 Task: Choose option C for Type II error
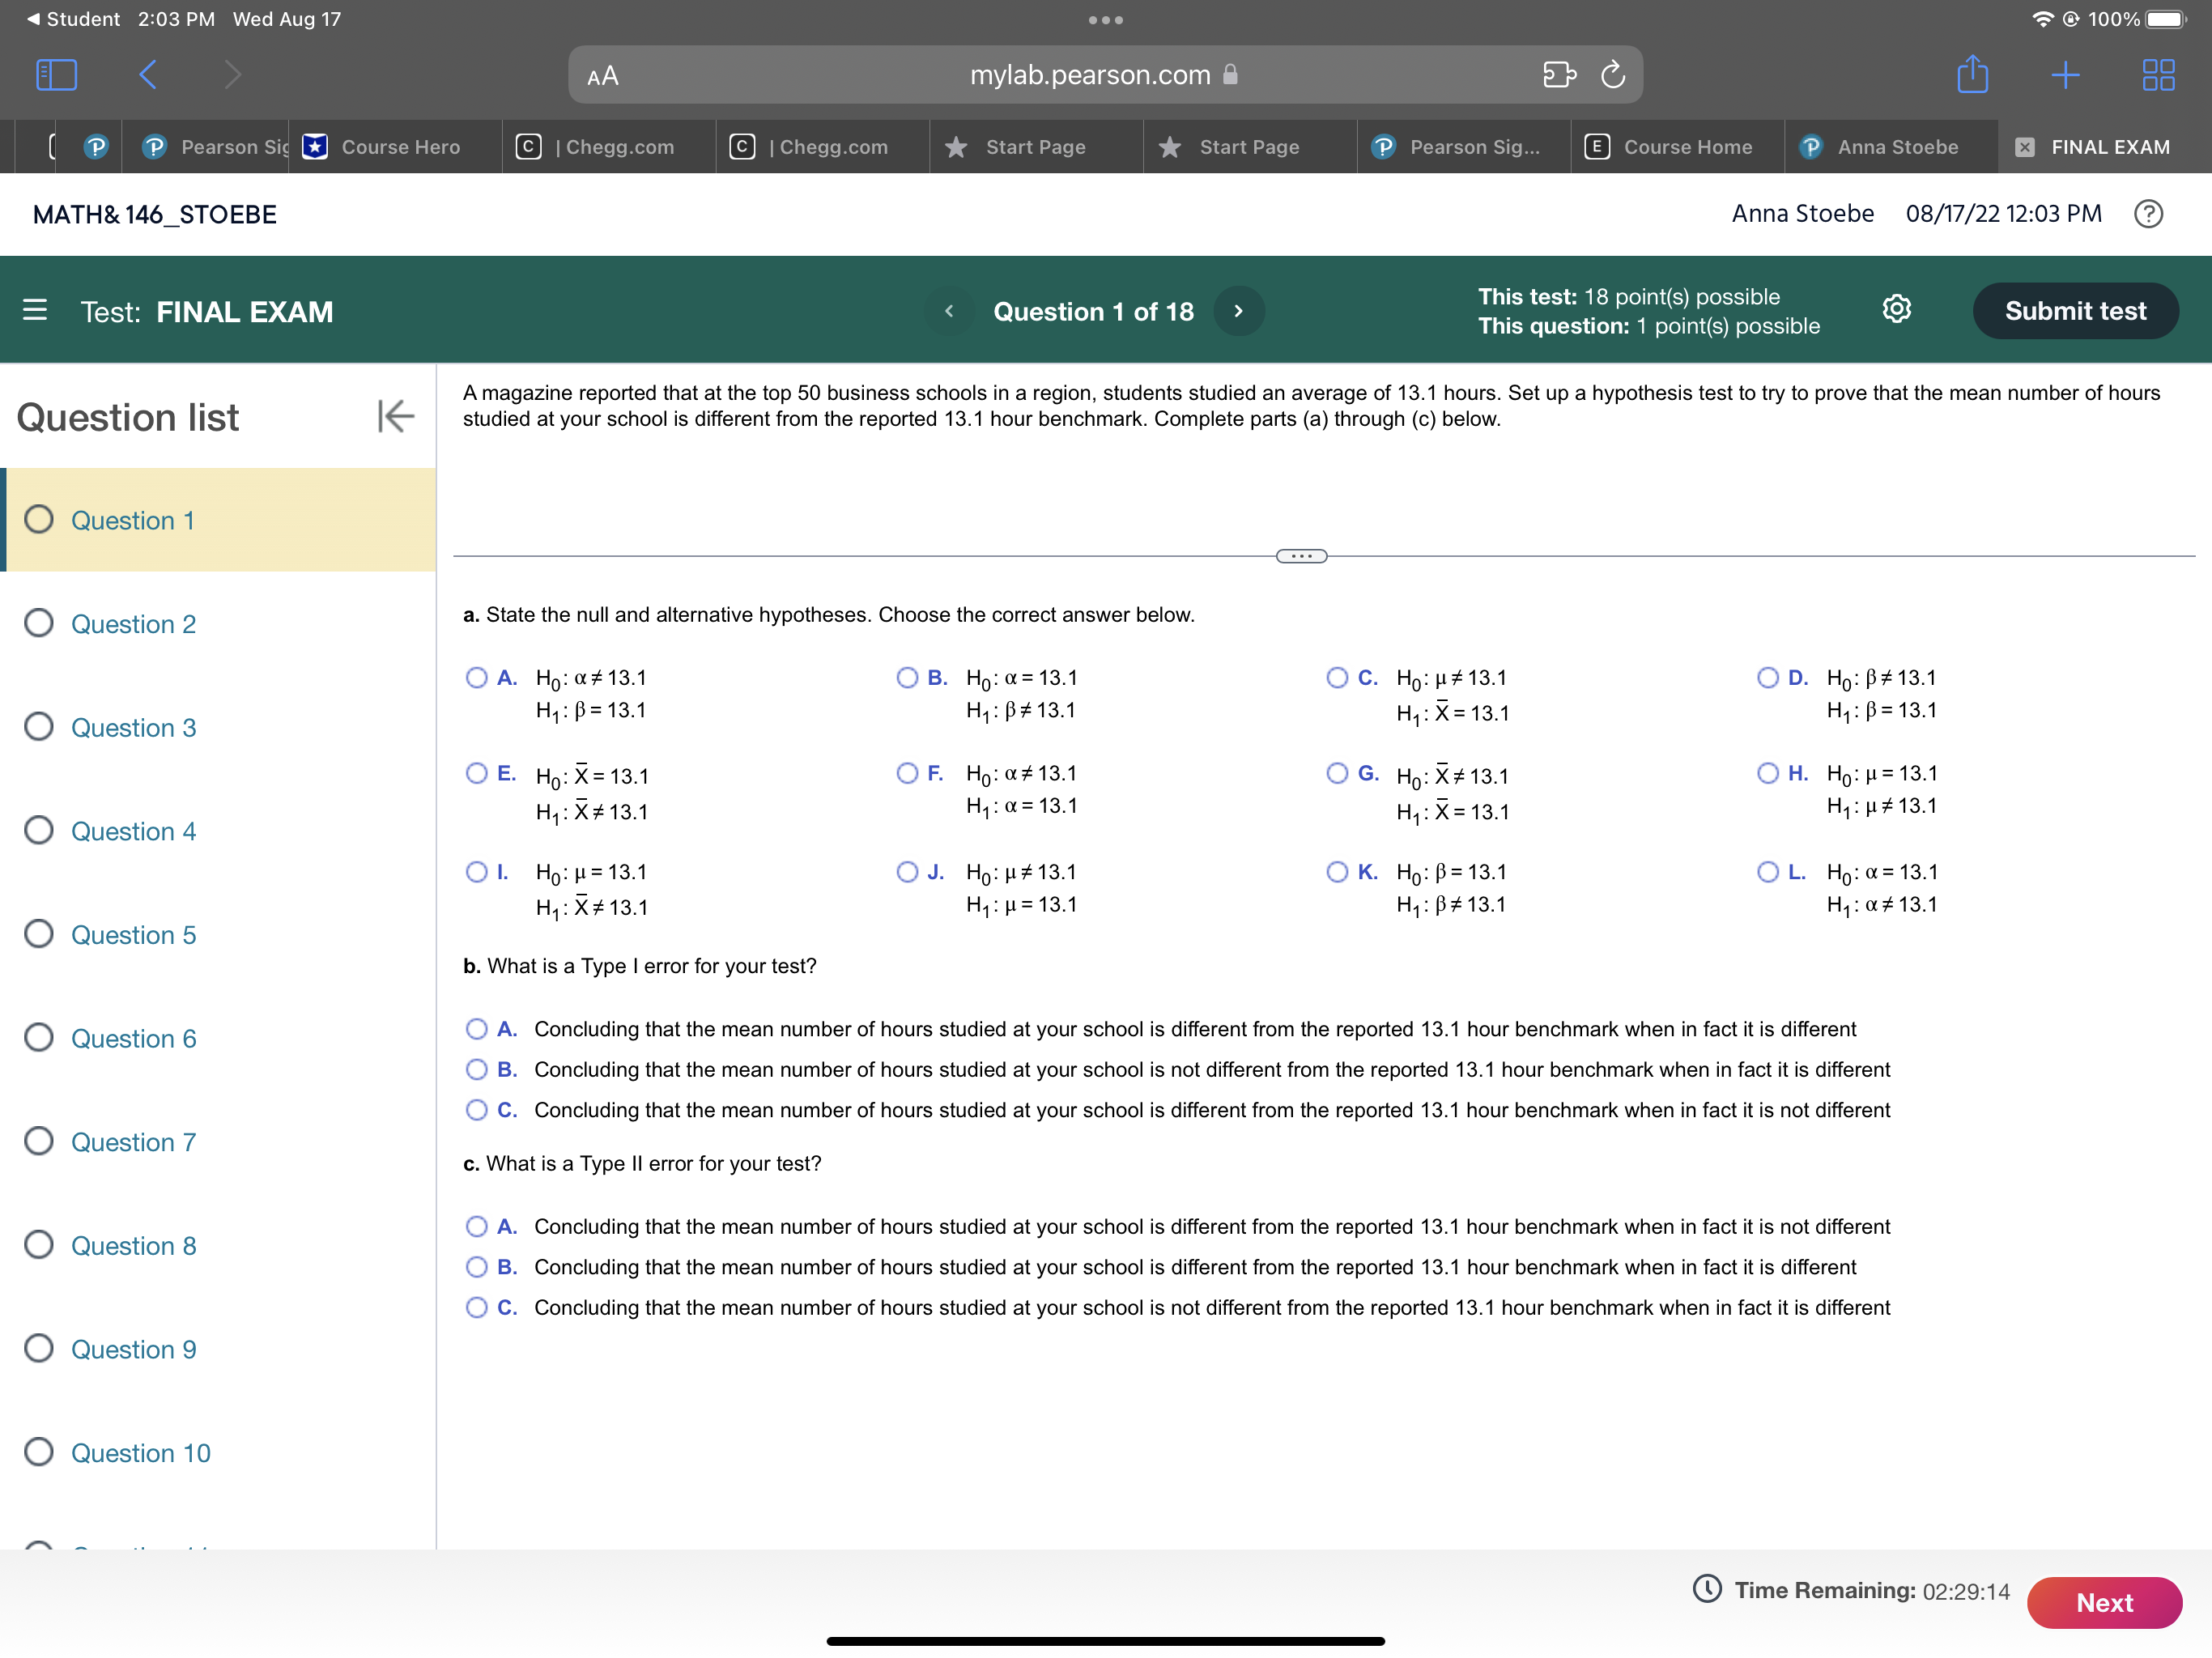(x=477, y=1307)
